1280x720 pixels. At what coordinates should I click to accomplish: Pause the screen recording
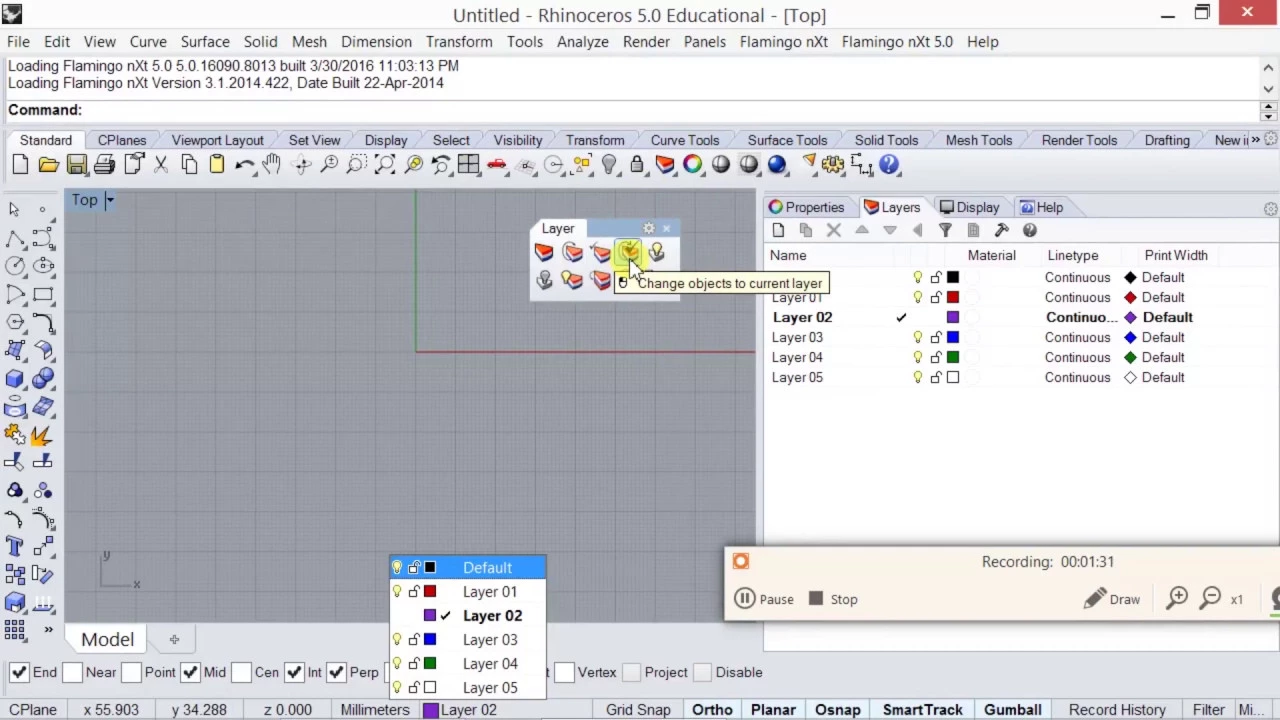pos(764,599)
